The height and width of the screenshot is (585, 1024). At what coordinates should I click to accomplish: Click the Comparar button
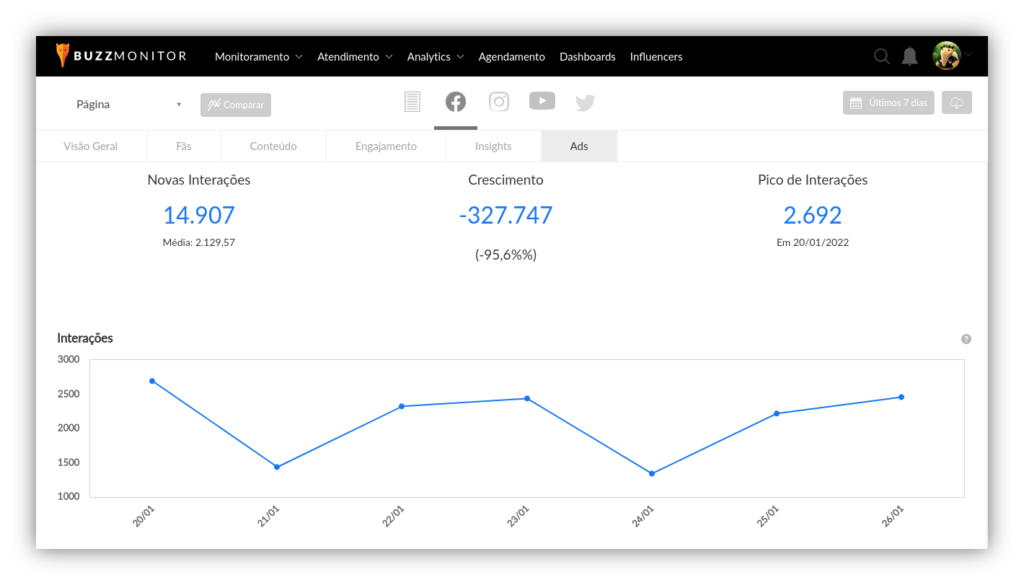point(235,105)
